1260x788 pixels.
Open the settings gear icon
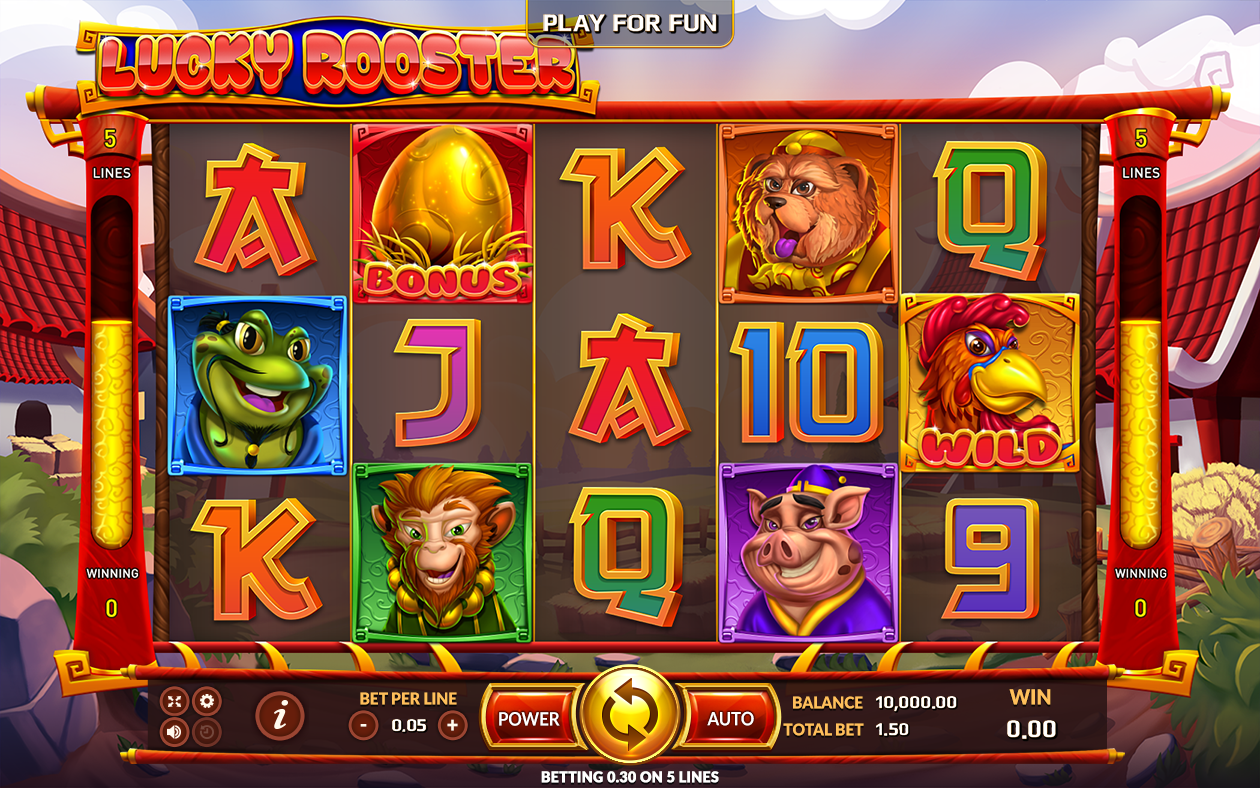206,700
